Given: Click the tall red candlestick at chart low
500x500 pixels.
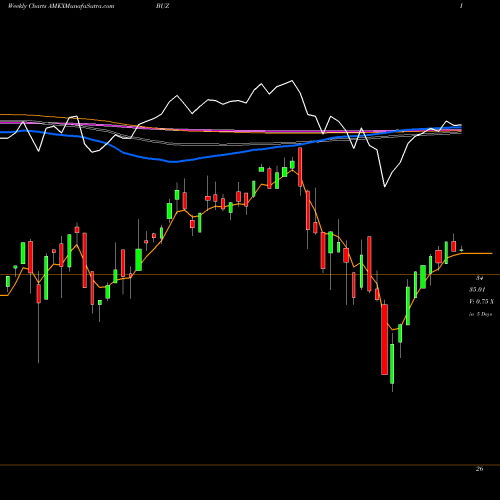Looking at the screenshot, I should [x=385, y=338].
